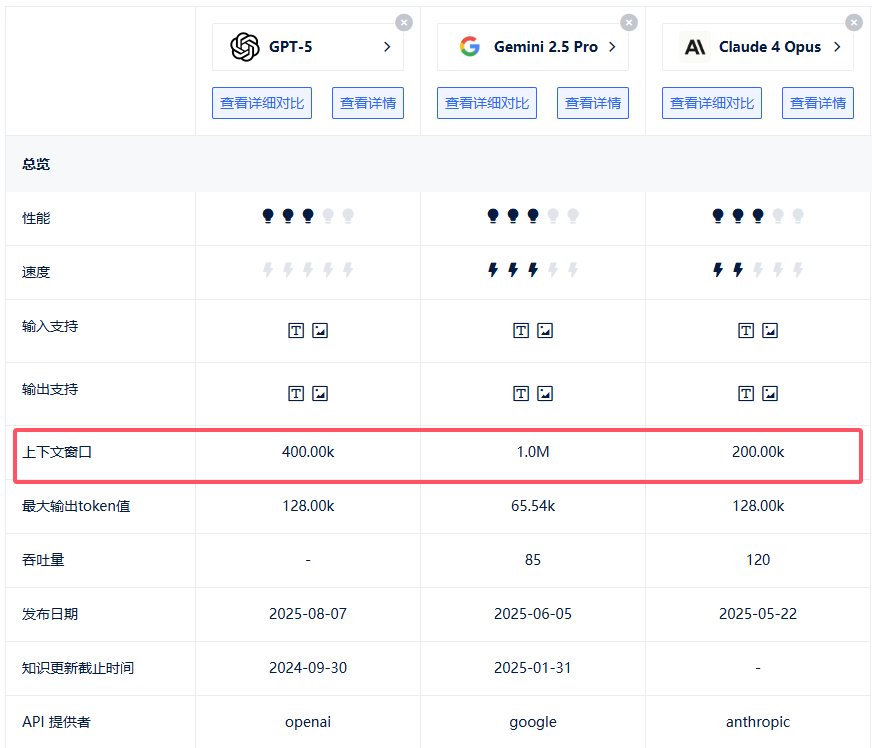
Task: Click the 性能 row label
Action: coord(36,218)
